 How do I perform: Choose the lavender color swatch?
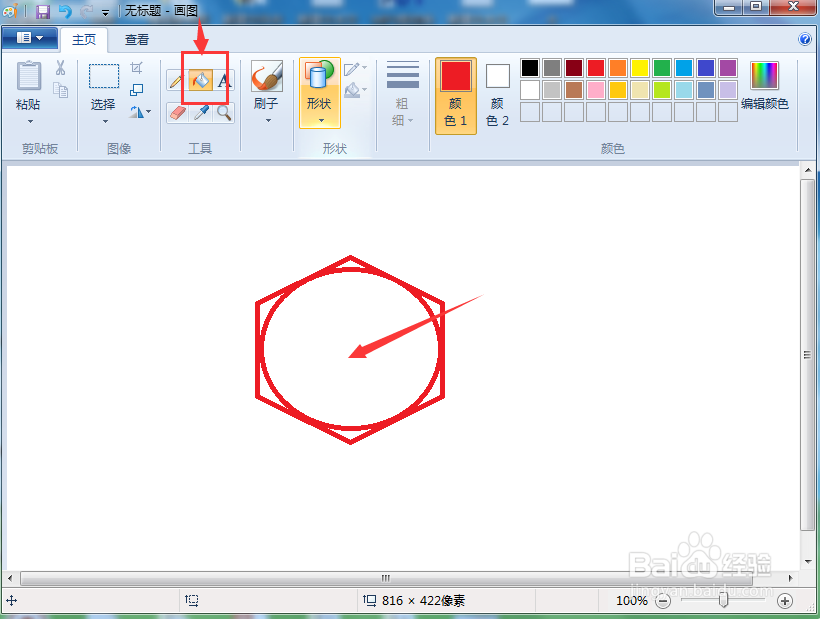(x=727, y=90)
